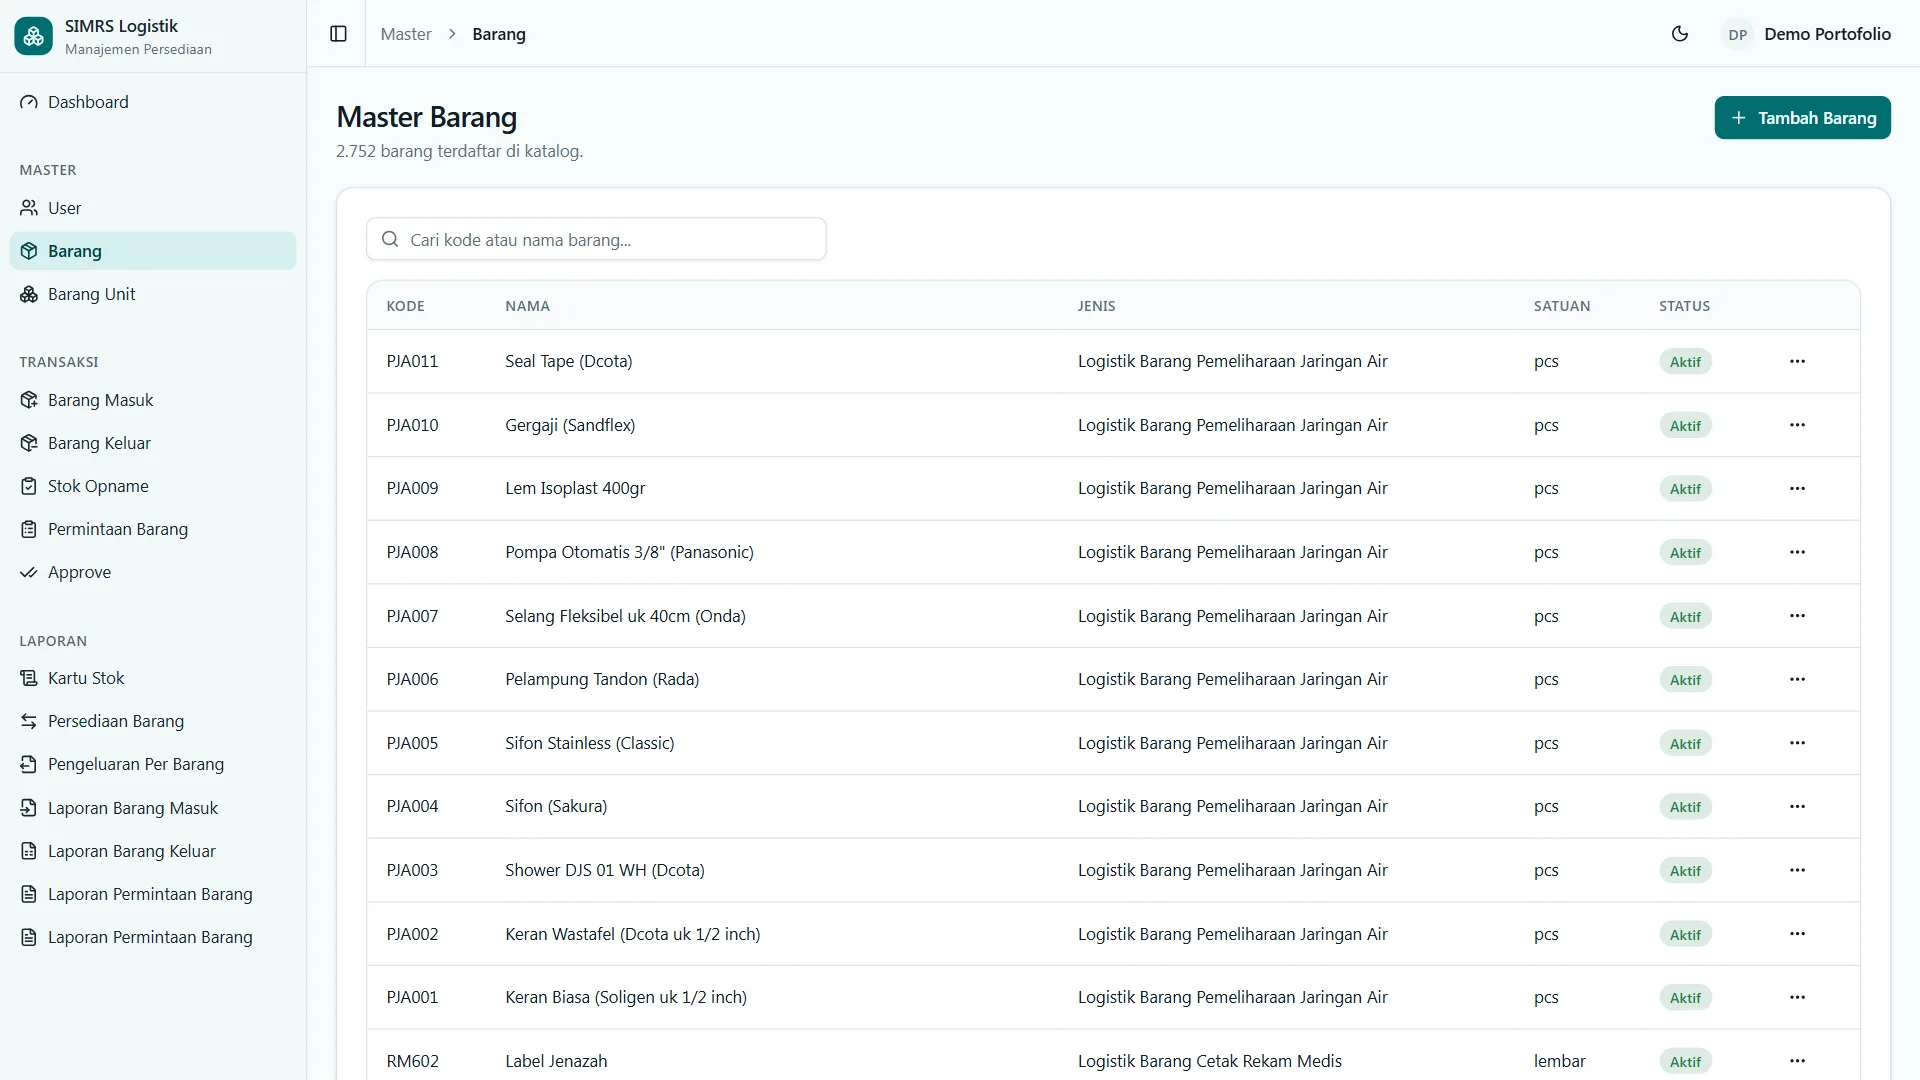Click the KODE column header
This screenshot has width=1920, height=1080.
[405, 306]
